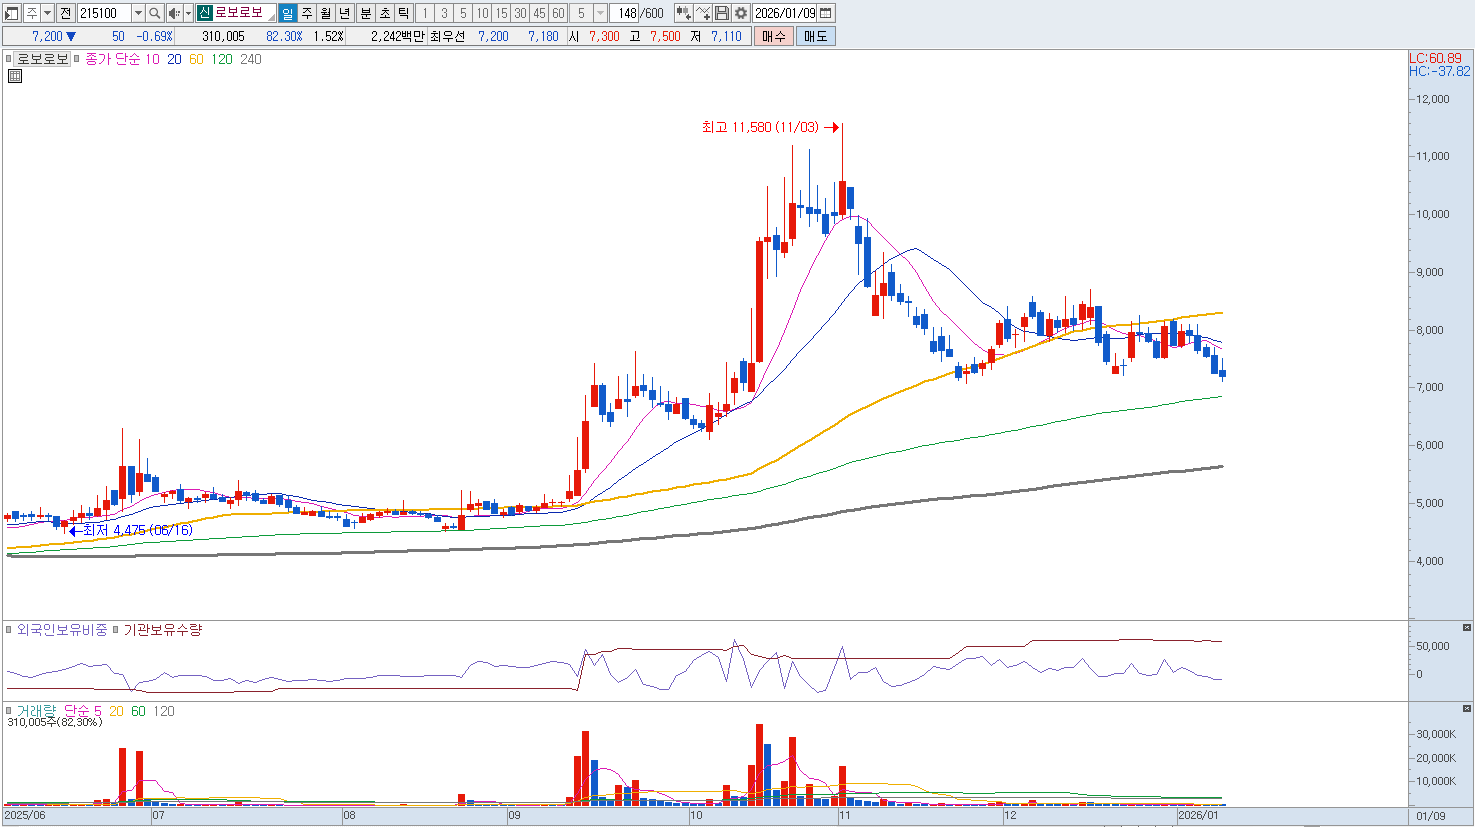Click the data grid table icon under 로보로보
The height and width of the screenshot is (827, 1475).
(14, 76)
